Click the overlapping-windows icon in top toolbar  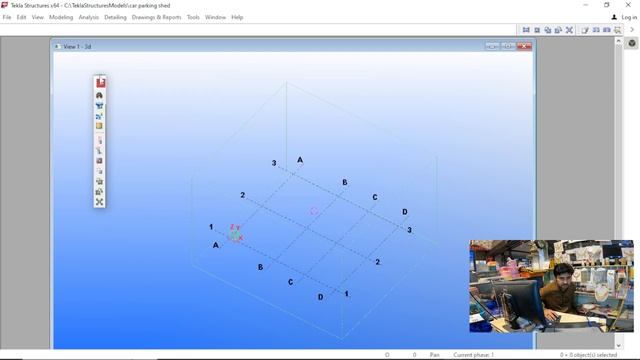pyautogui.click(x=548, y=30)
